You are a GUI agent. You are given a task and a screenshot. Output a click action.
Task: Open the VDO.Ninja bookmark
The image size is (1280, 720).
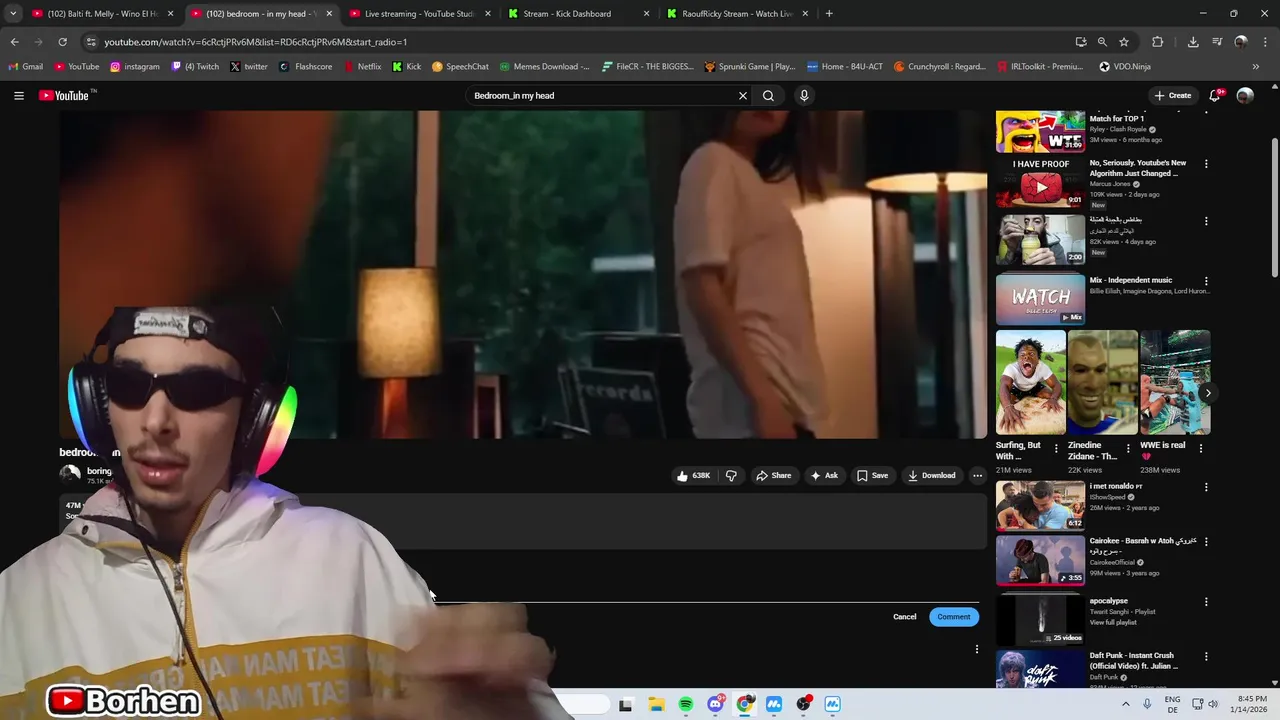pyautogui.click(x=1125, y=67)
